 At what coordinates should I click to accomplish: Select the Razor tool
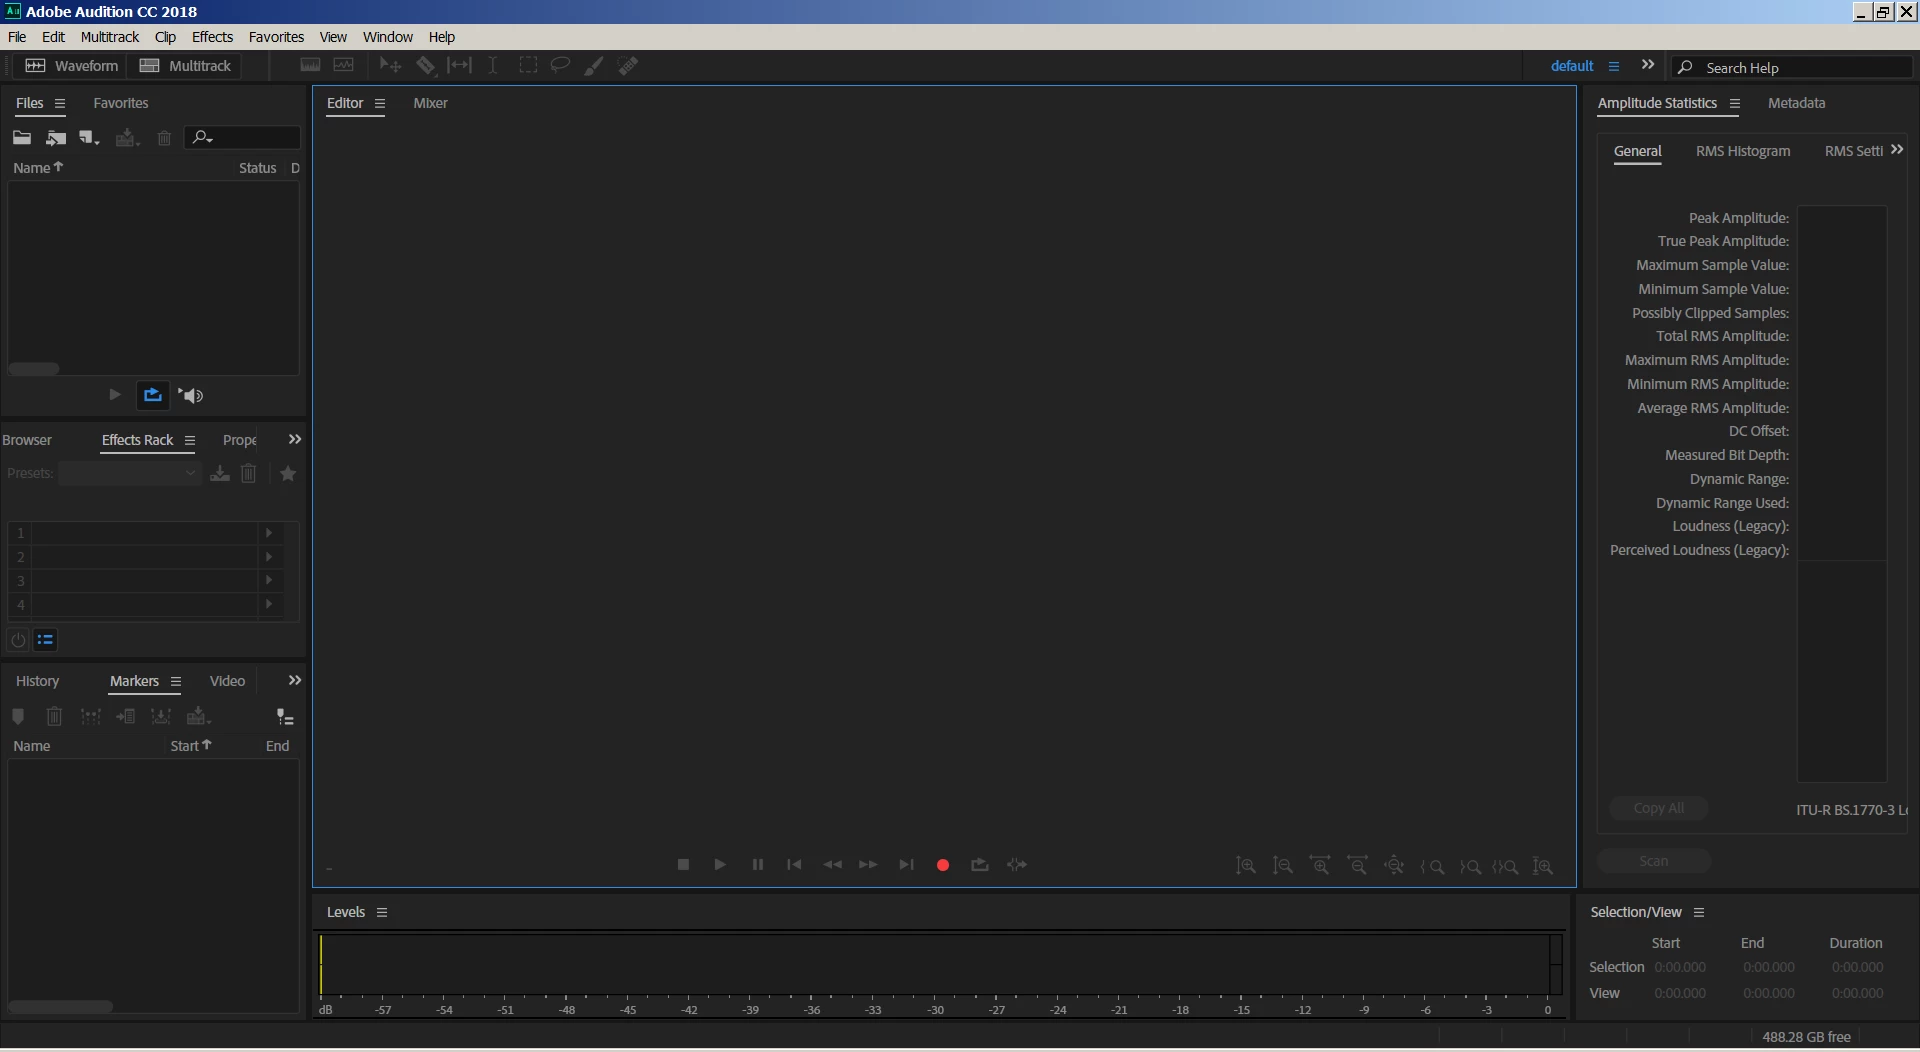(426, 66)
